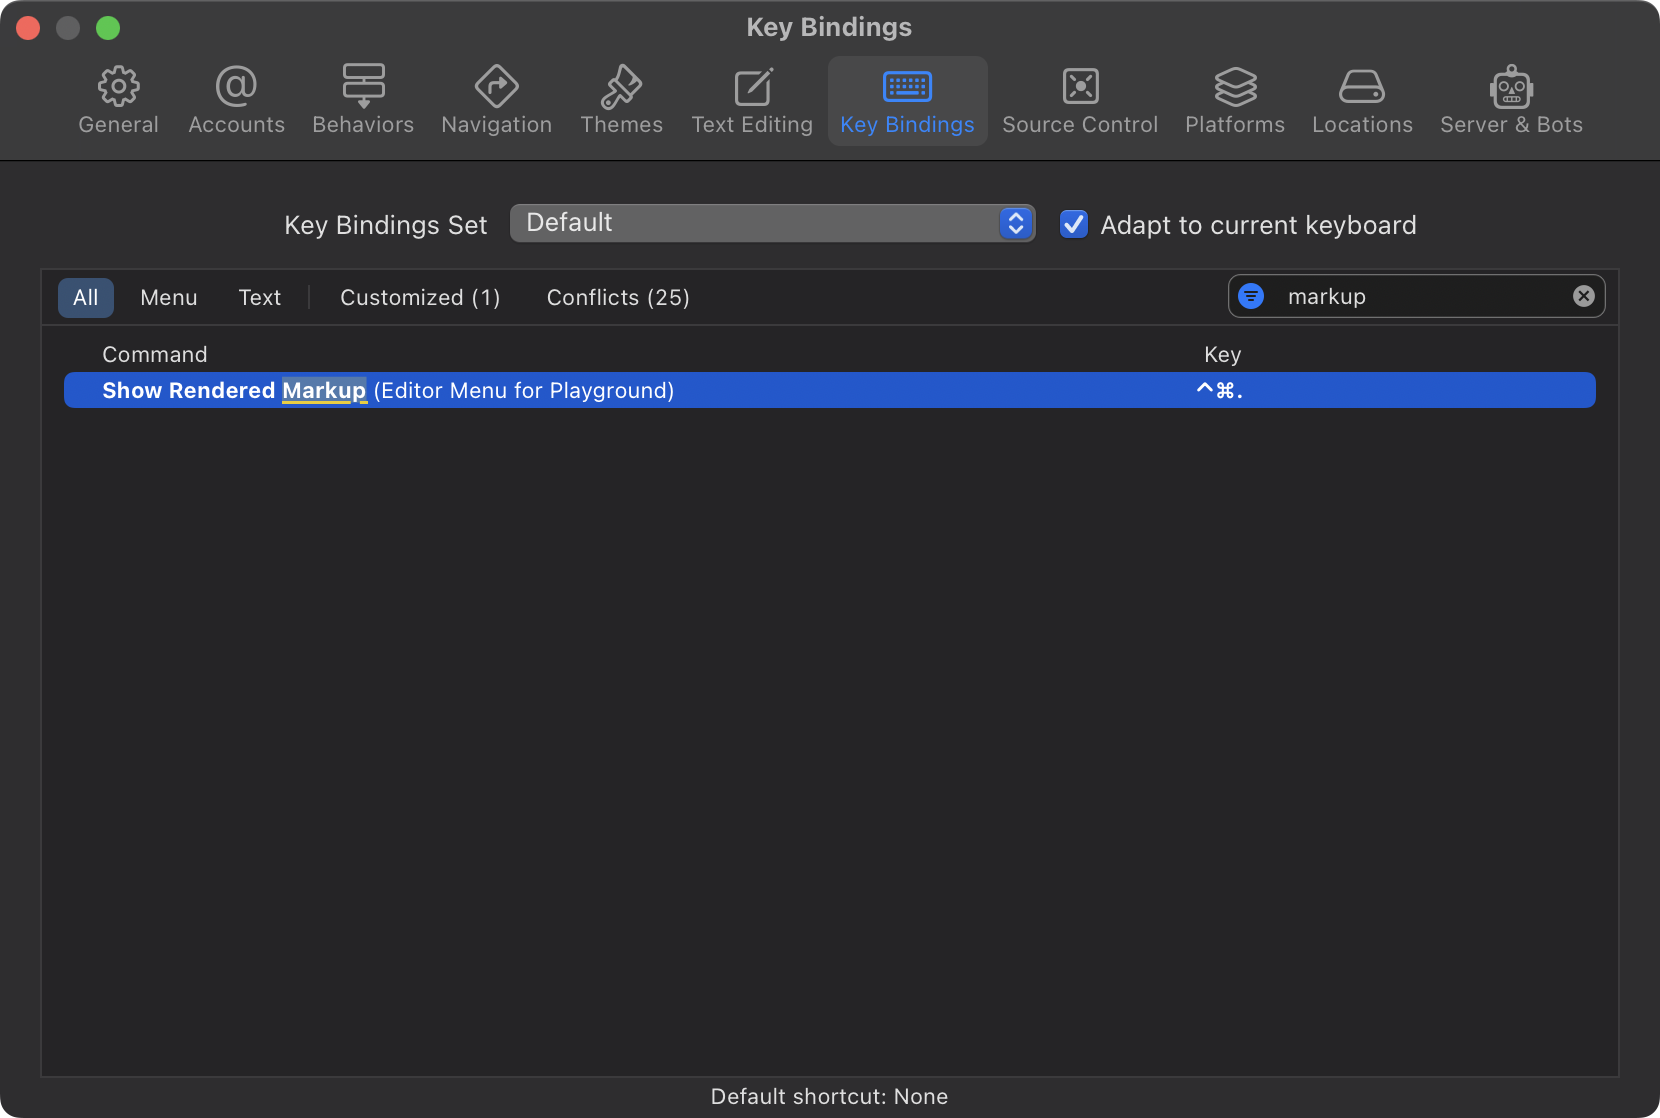The image size is (1660, 1118).
Task: Open the General settings gear icon
Action: 118,88
